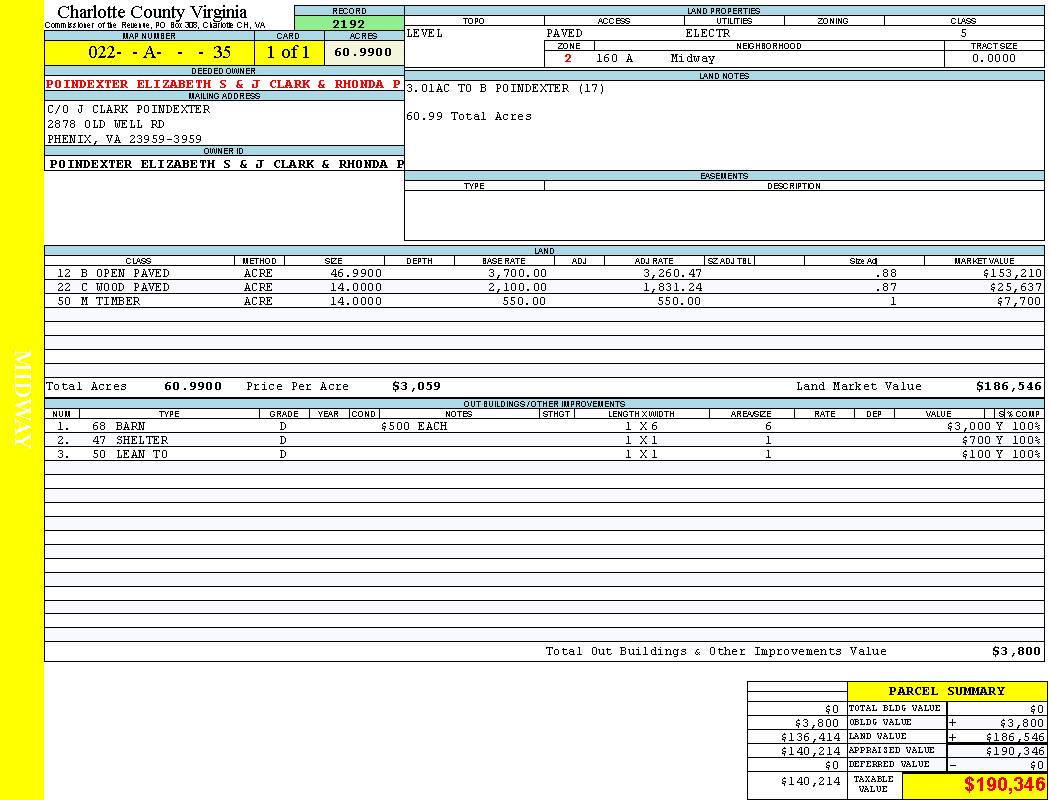Click the Midway neighborhood value
The height and width of the screenshot is (800, 1050).
(692, 58)
